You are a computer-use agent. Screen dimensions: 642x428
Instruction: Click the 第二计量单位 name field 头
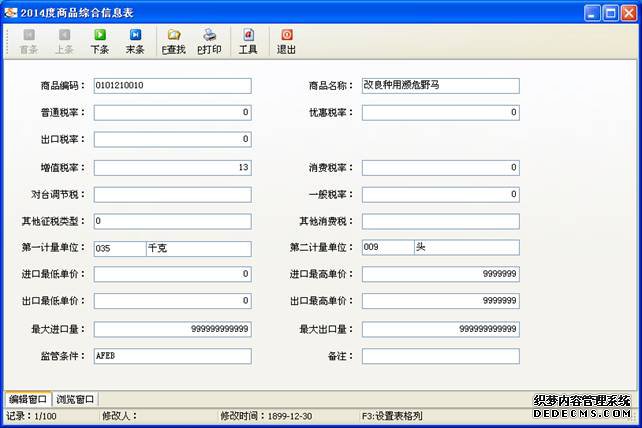[x=466, y=248]
